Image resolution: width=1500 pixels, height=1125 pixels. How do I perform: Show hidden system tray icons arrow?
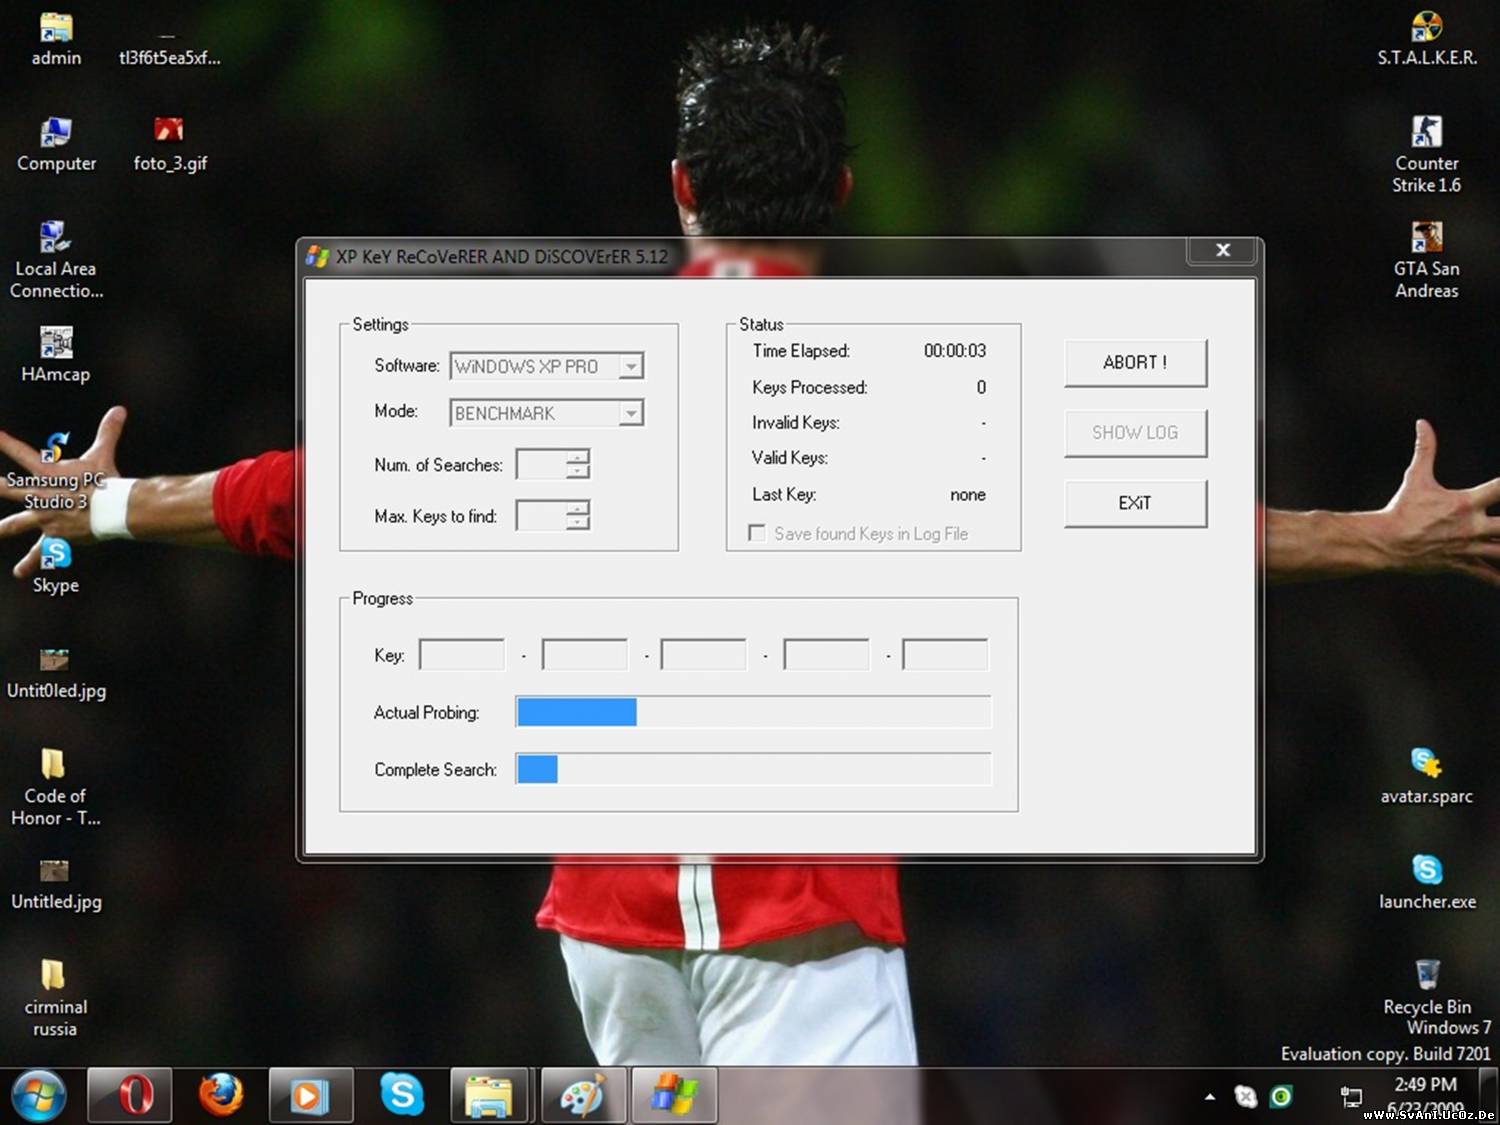(1210, 1097)
